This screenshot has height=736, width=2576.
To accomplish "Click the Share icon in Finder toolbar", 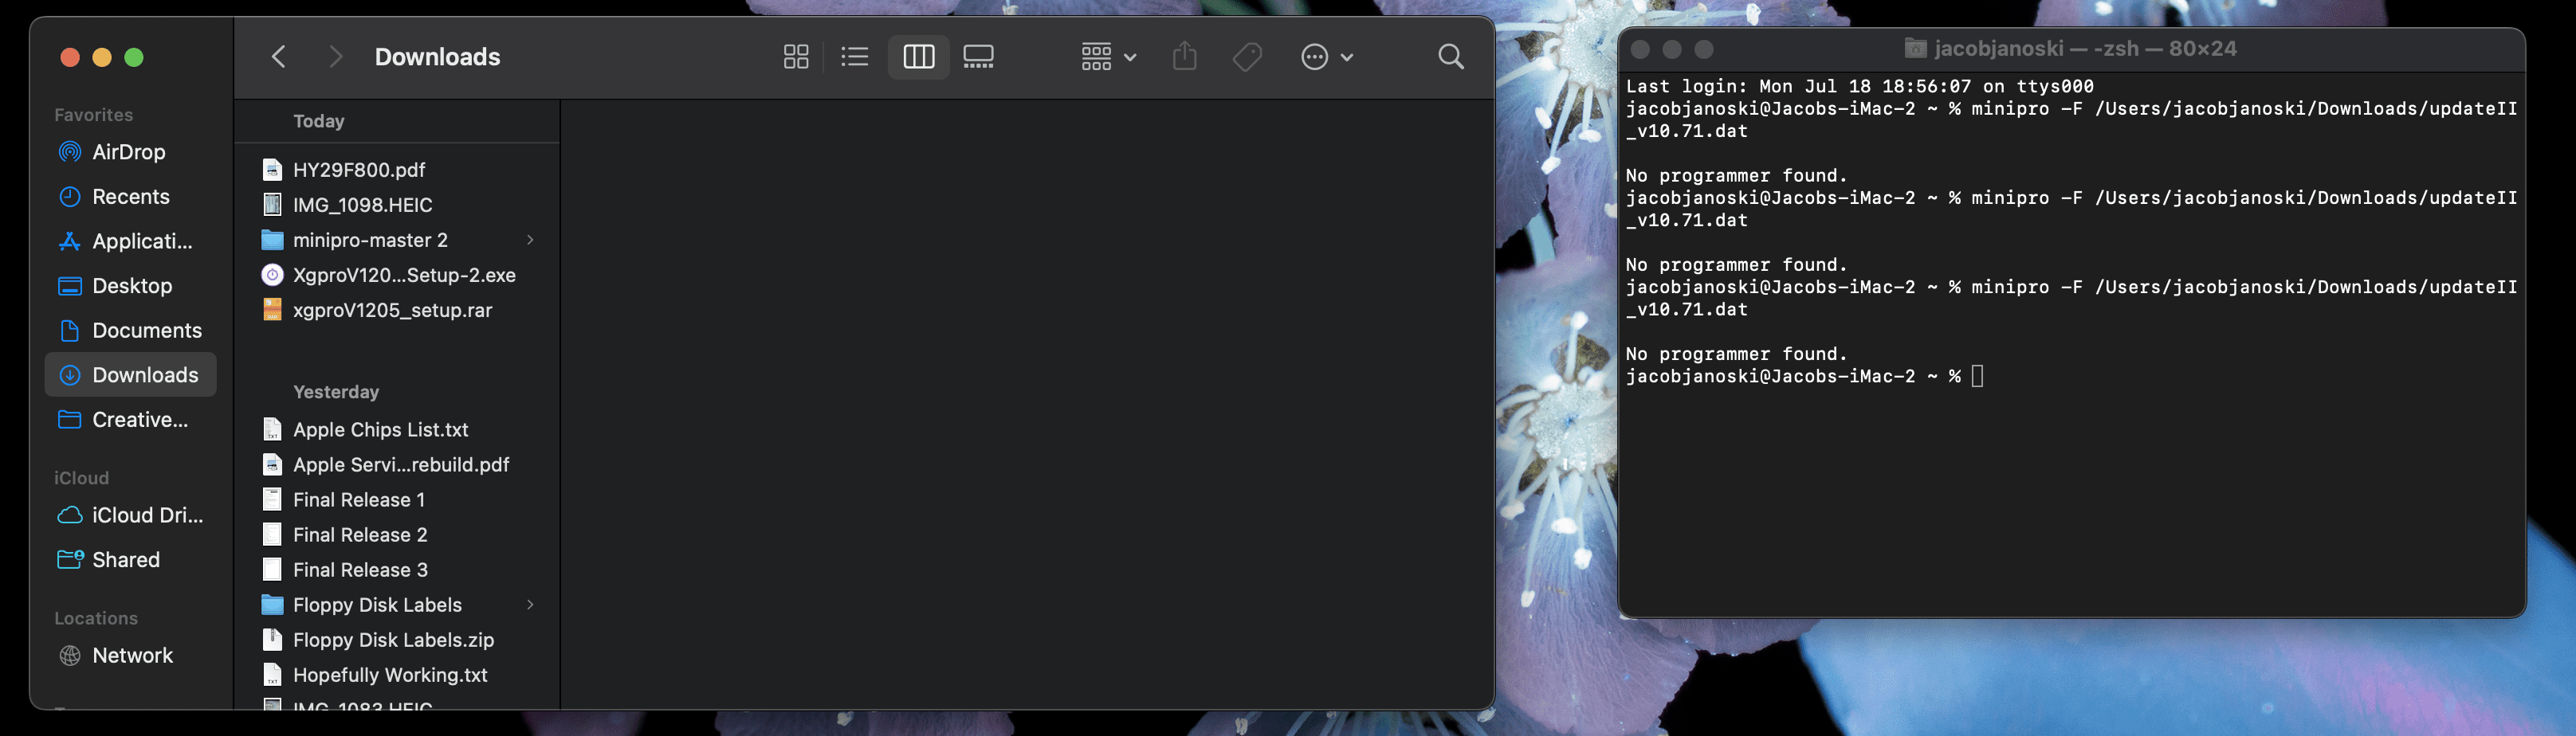I will [1184, 56].
